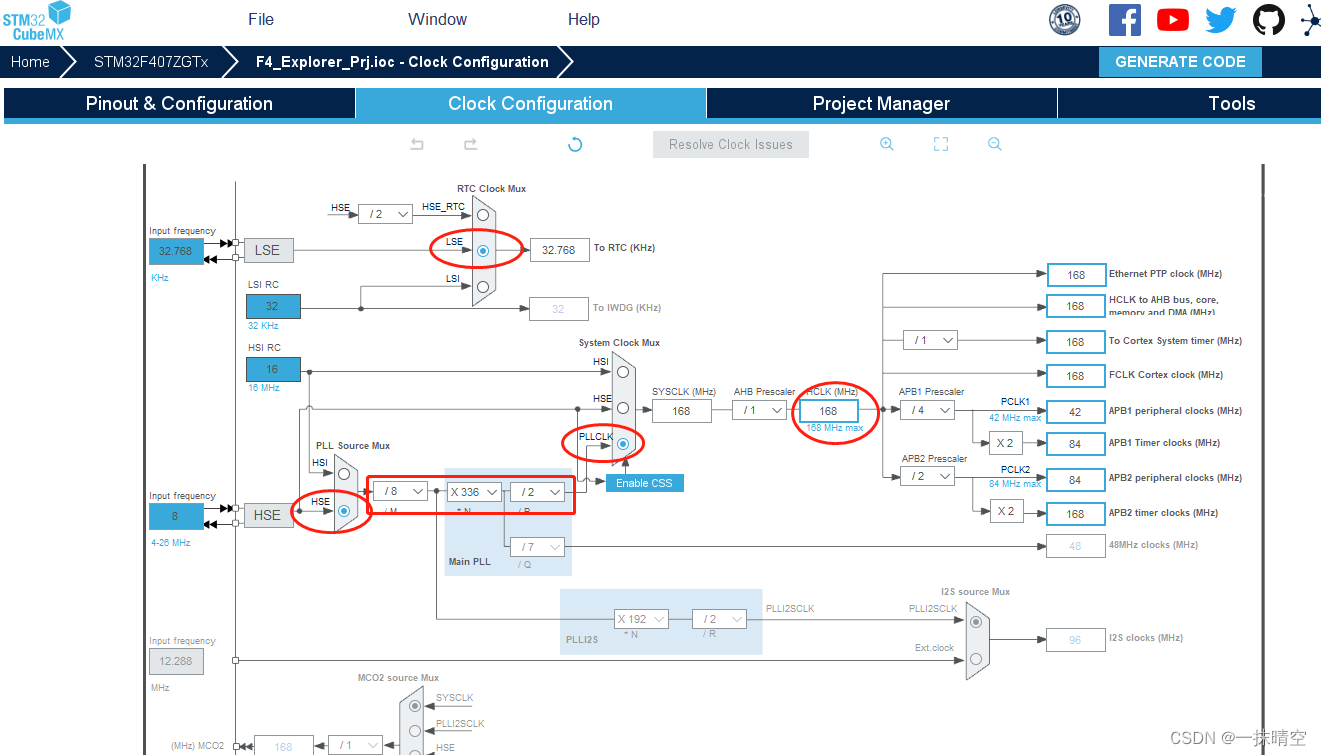Viewport: 1321px width, 756px height.
Task: Click F4_Explorer_Prj.ioc breadcrumb
Action: pos(402,62)
